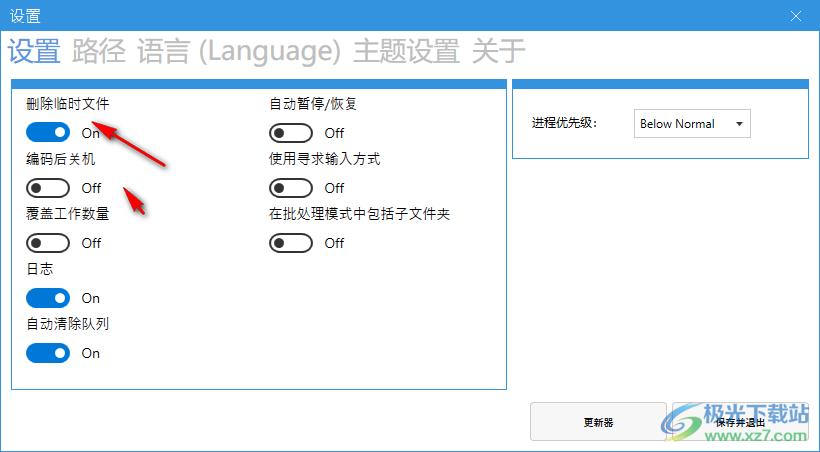Click the 编码后关机 label

tap(61, 159)
